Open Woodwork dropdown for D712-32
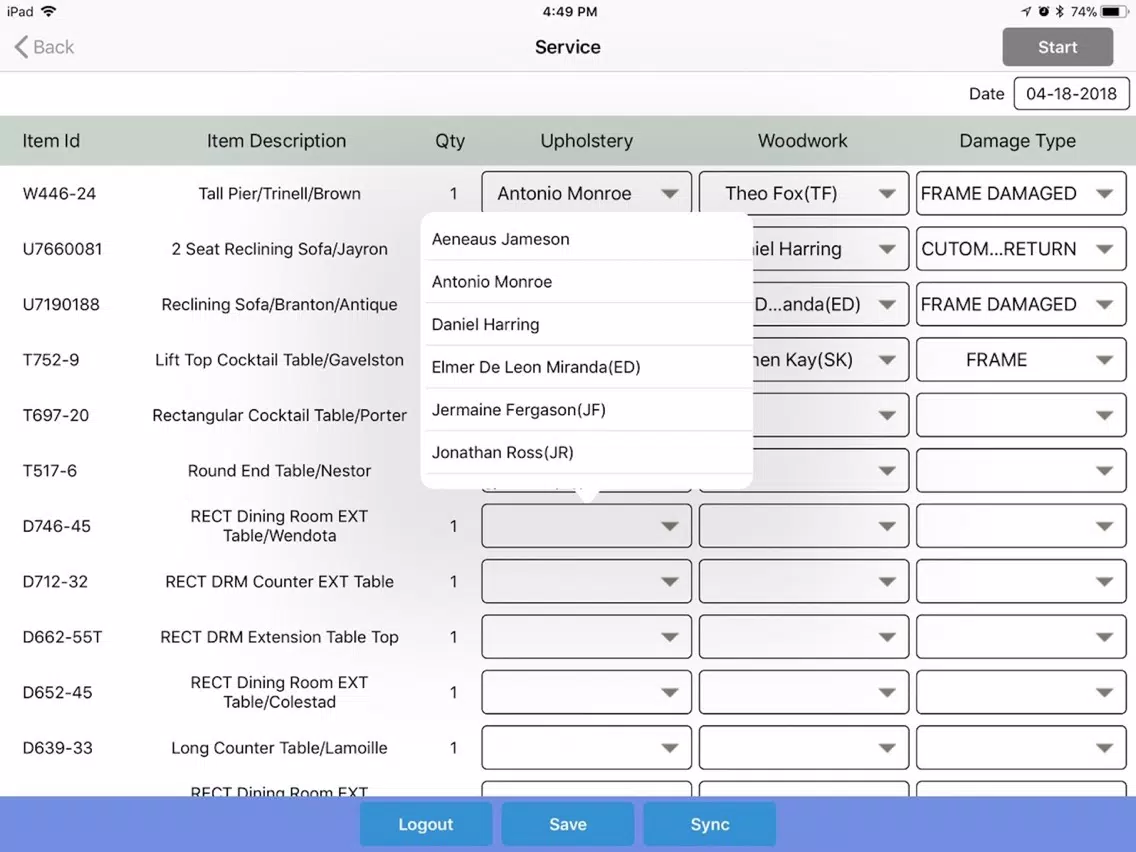1136x852 pixels. (x=803, y=582)
